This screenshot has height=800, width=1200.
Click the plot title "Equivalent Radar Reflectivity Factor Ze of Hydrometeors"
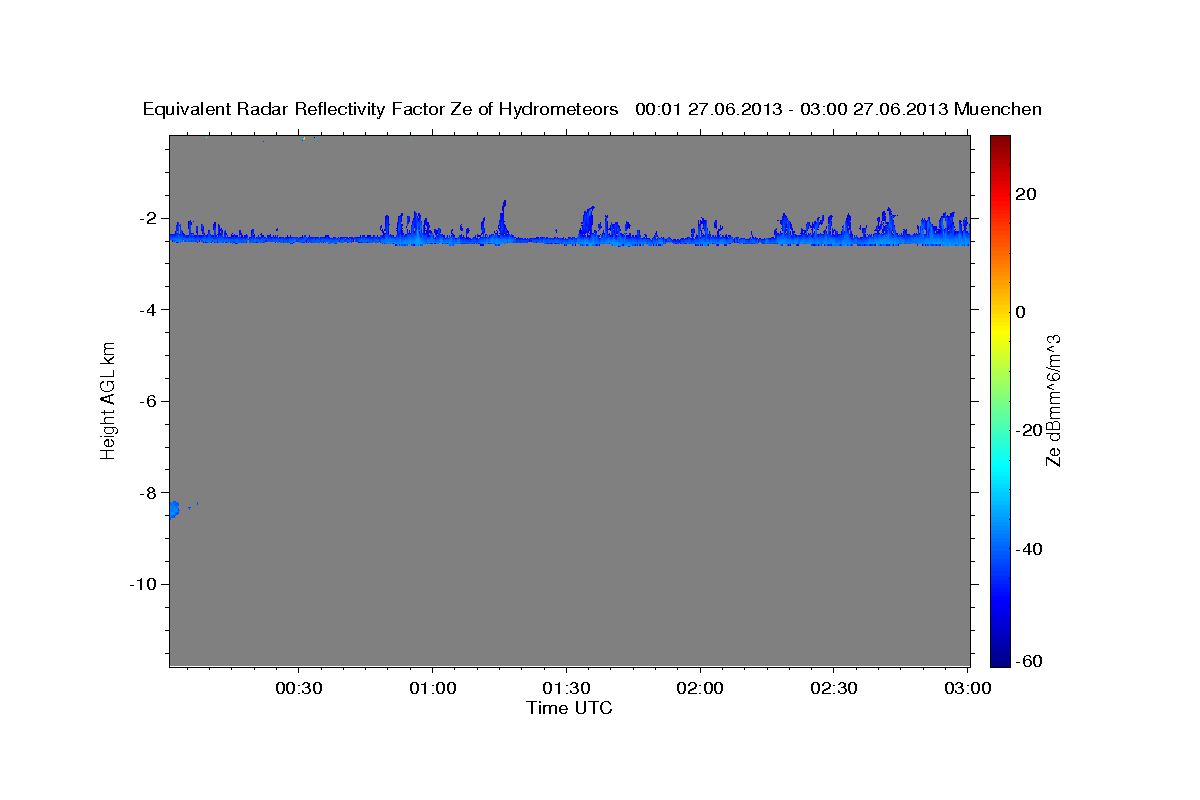tap(381, 109)
